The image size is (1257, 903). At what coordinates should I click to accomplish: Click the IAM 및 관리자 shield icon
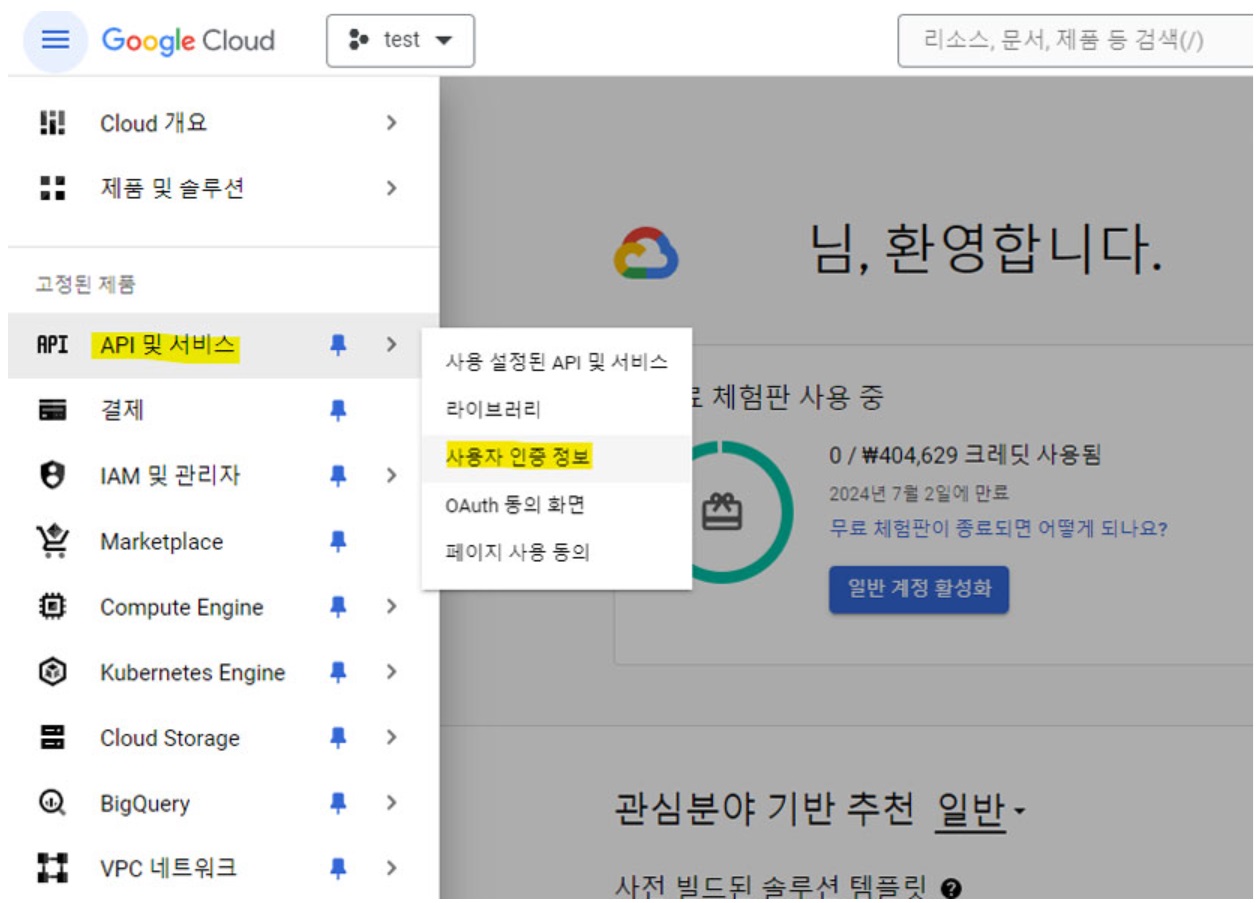[53, 475]
